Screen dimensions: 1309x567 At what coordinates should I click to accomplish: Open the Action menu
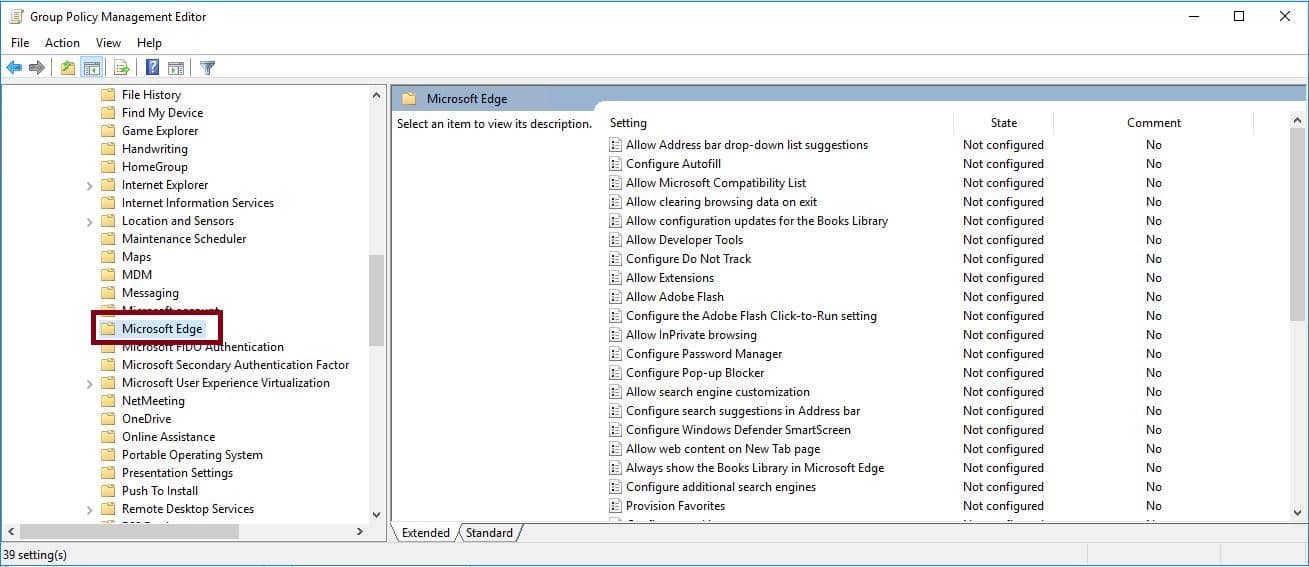(x=62, y=43)
